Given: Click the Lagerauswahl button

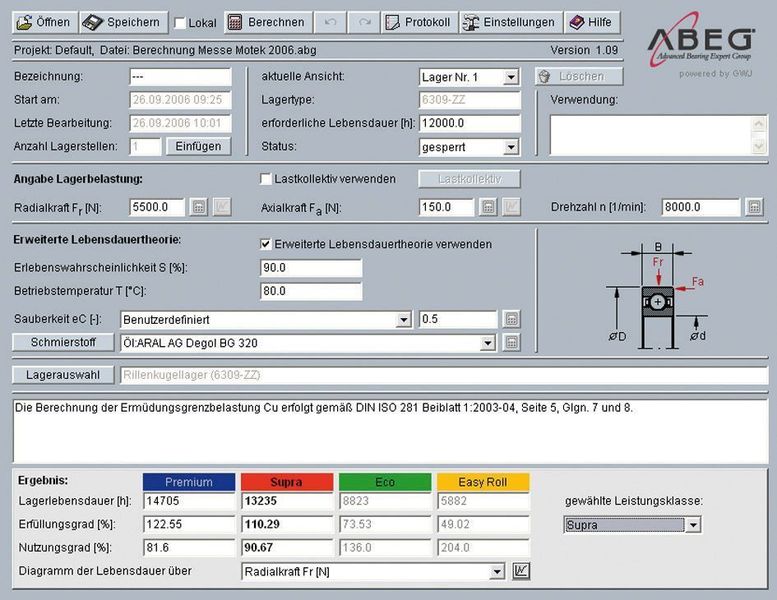Looking at the screenshot, I should click(x=63, y=375).
